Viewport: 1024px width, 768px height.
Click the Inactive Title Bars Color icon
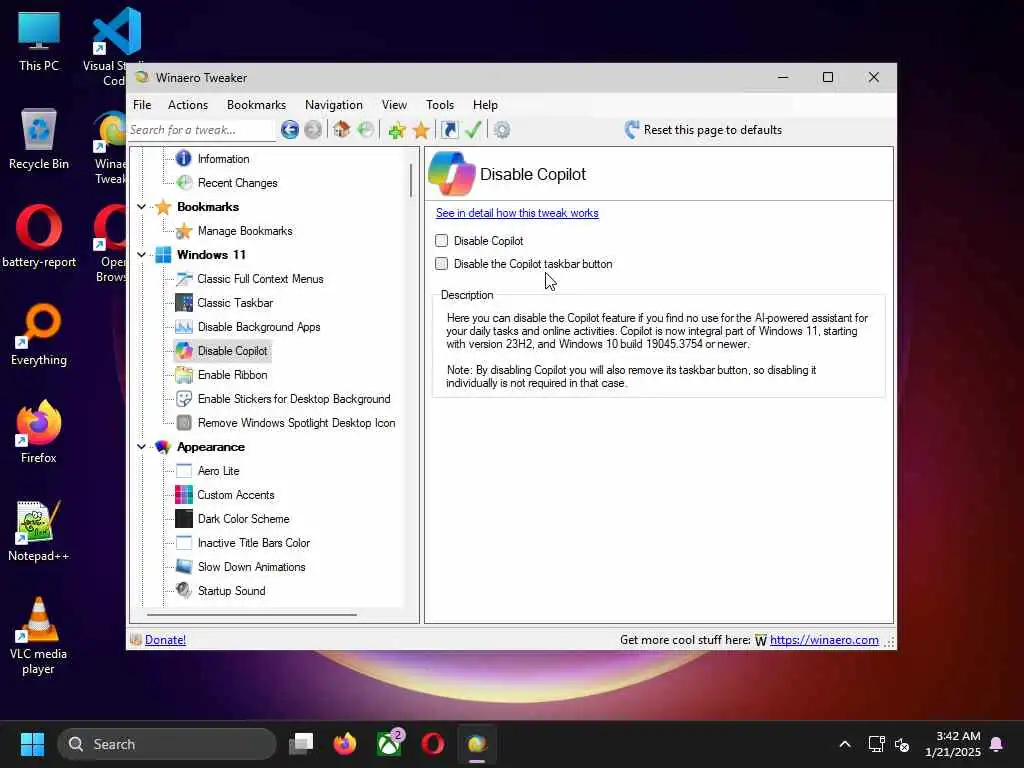coord(184,543)
